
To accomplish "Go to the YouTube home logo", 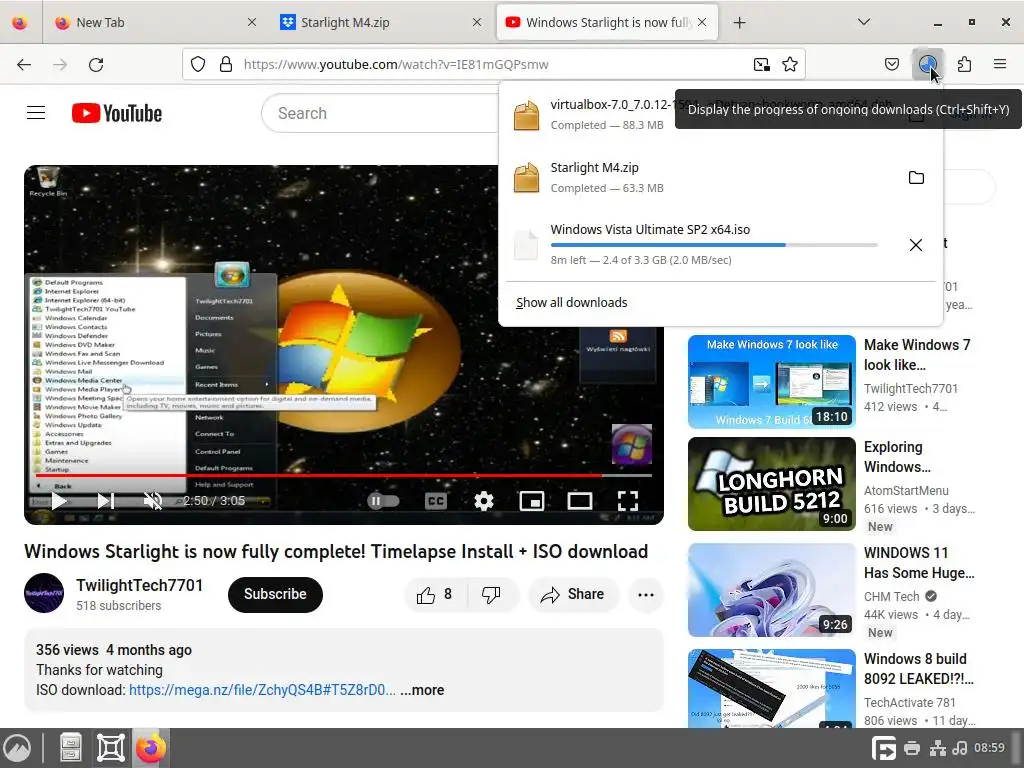I will [x=117, y=113].
